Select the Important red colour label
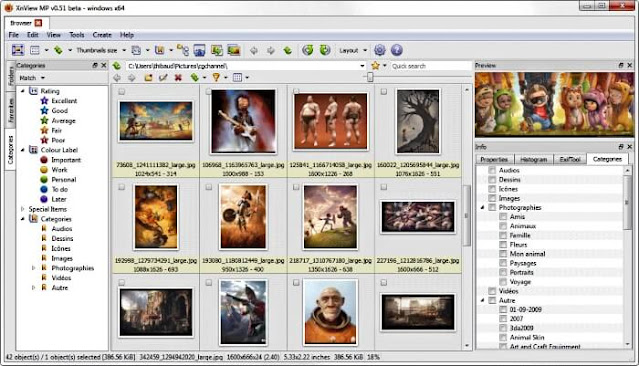The image size is (639, 366). point(66,160)
